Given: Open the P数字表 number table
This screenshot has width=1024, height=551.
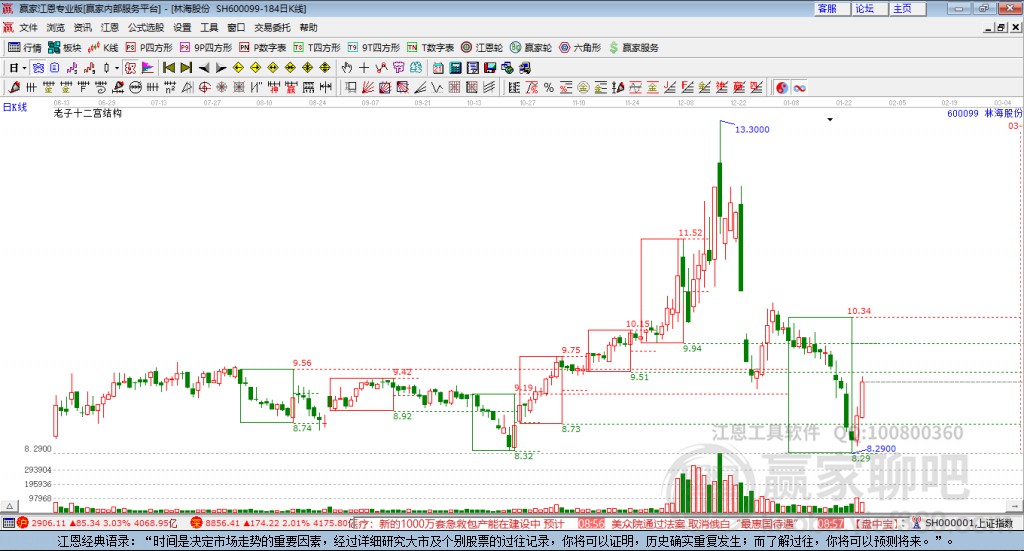Looking at the screenshot, I should (263, 48).
